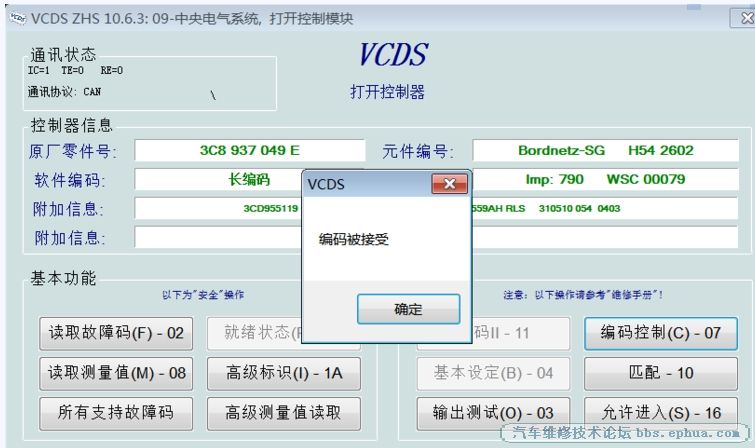Start 输出测试(O) - 03

coord(493,413)
